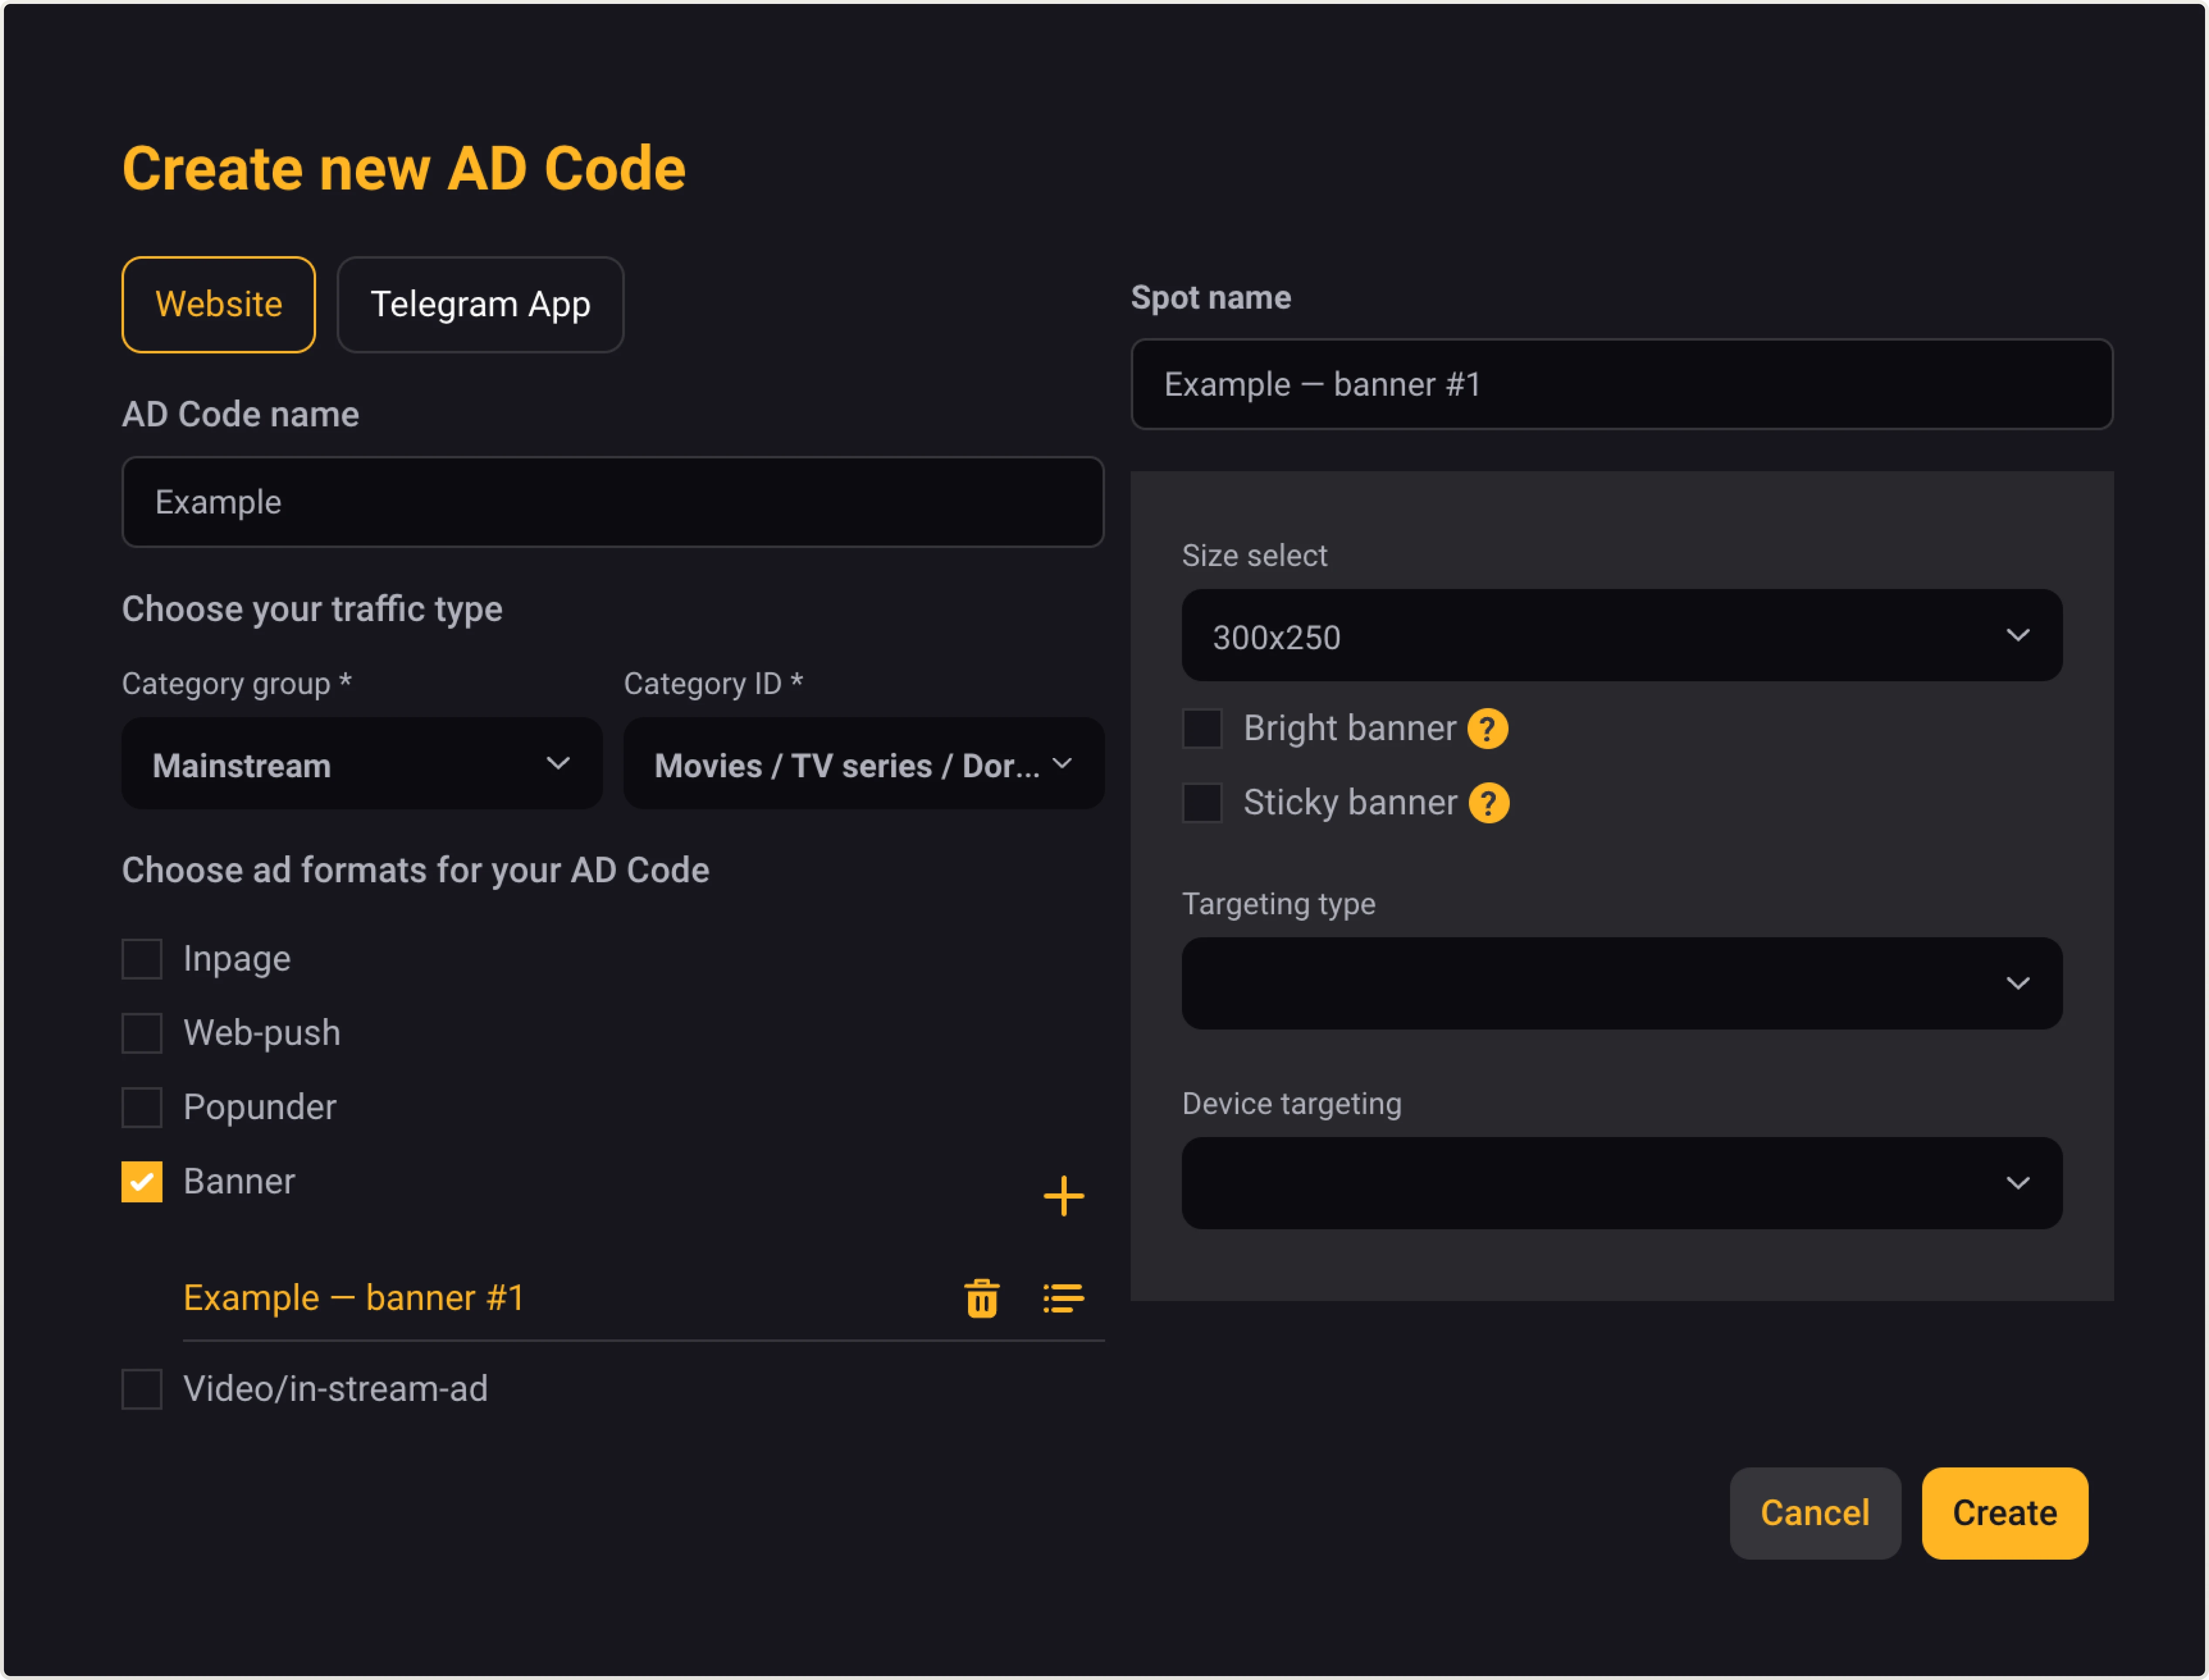Open the Example — banner #1 spot link

click(x=353, y=1297)
